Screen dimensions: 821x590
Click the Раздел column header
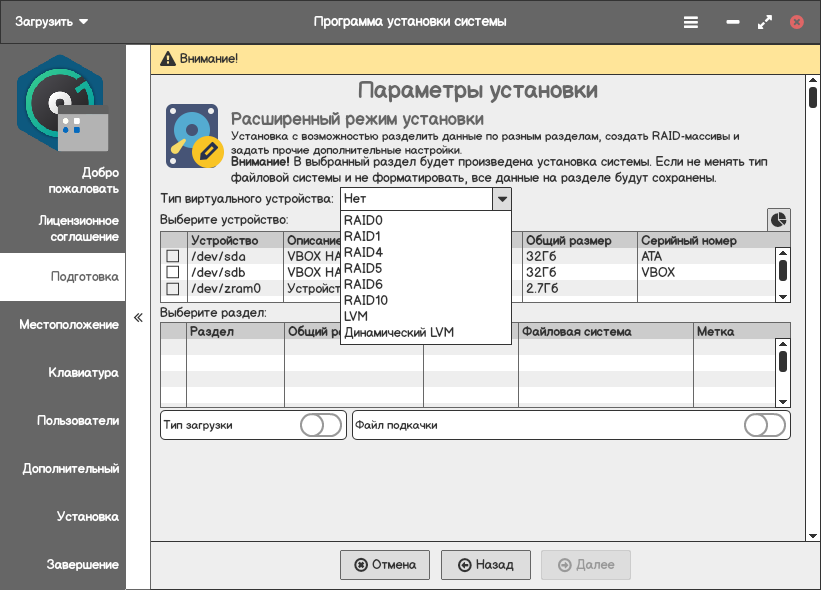click(235, 331)
